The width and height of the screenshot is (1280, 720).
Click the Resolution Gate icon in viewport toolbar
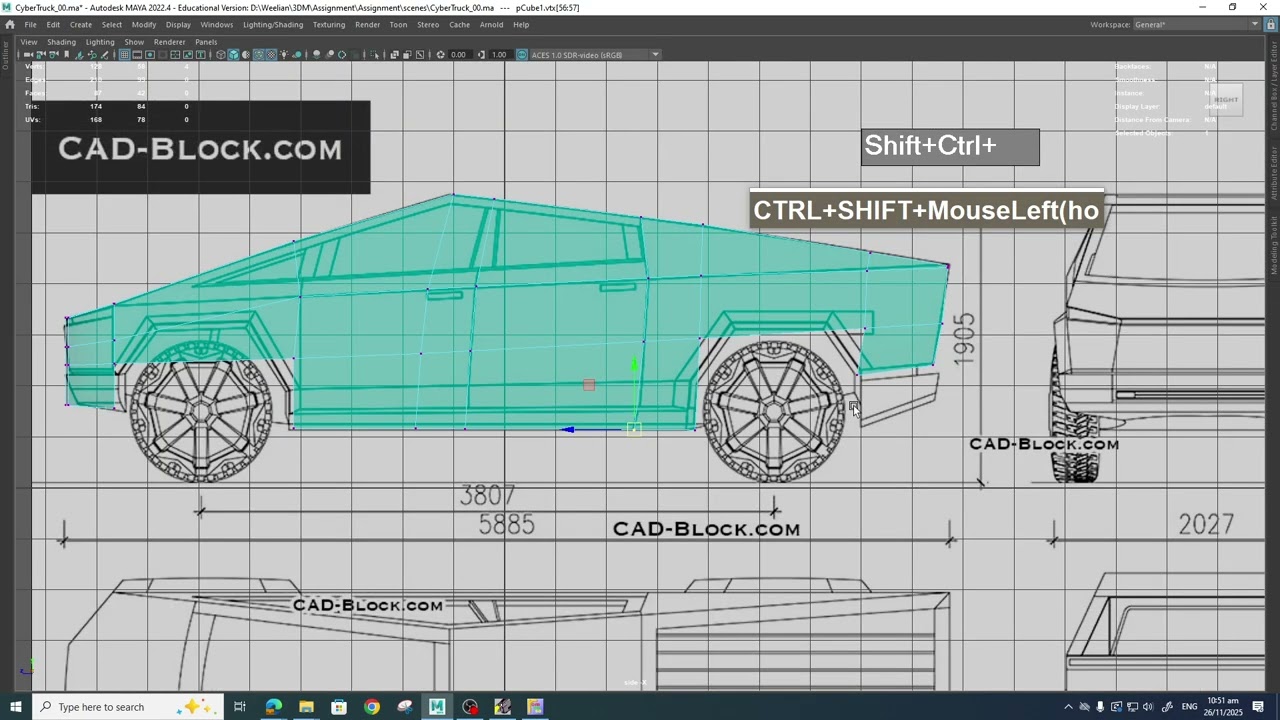click(150, 54)
